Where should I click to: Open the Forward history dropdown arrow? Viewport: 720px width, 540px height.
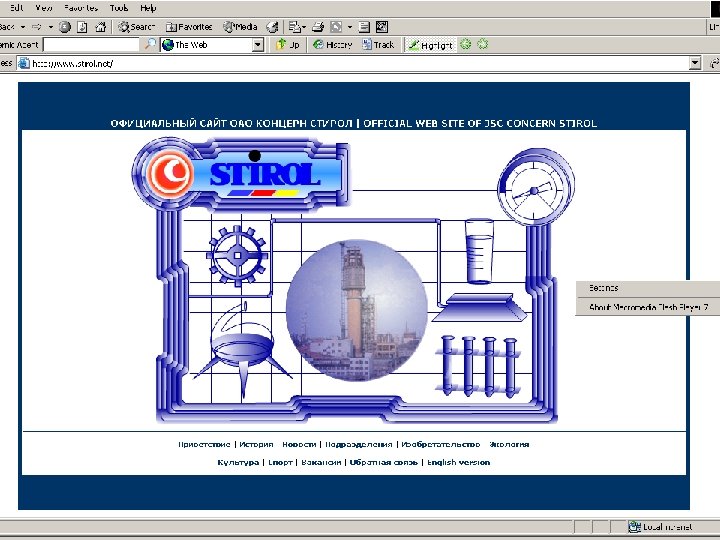(51, 27)
